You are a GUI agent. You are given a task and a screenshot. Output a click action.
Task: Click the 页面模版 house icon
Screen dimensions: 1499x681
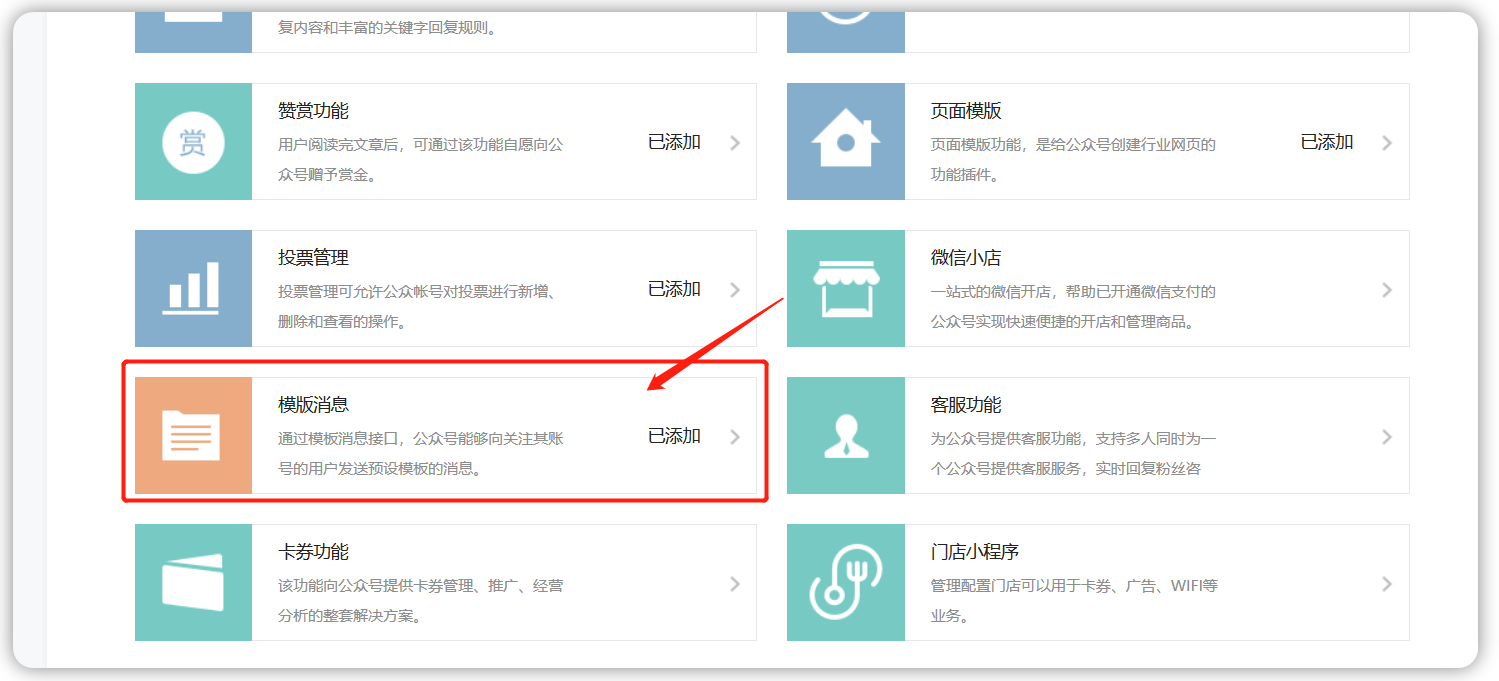845,142
